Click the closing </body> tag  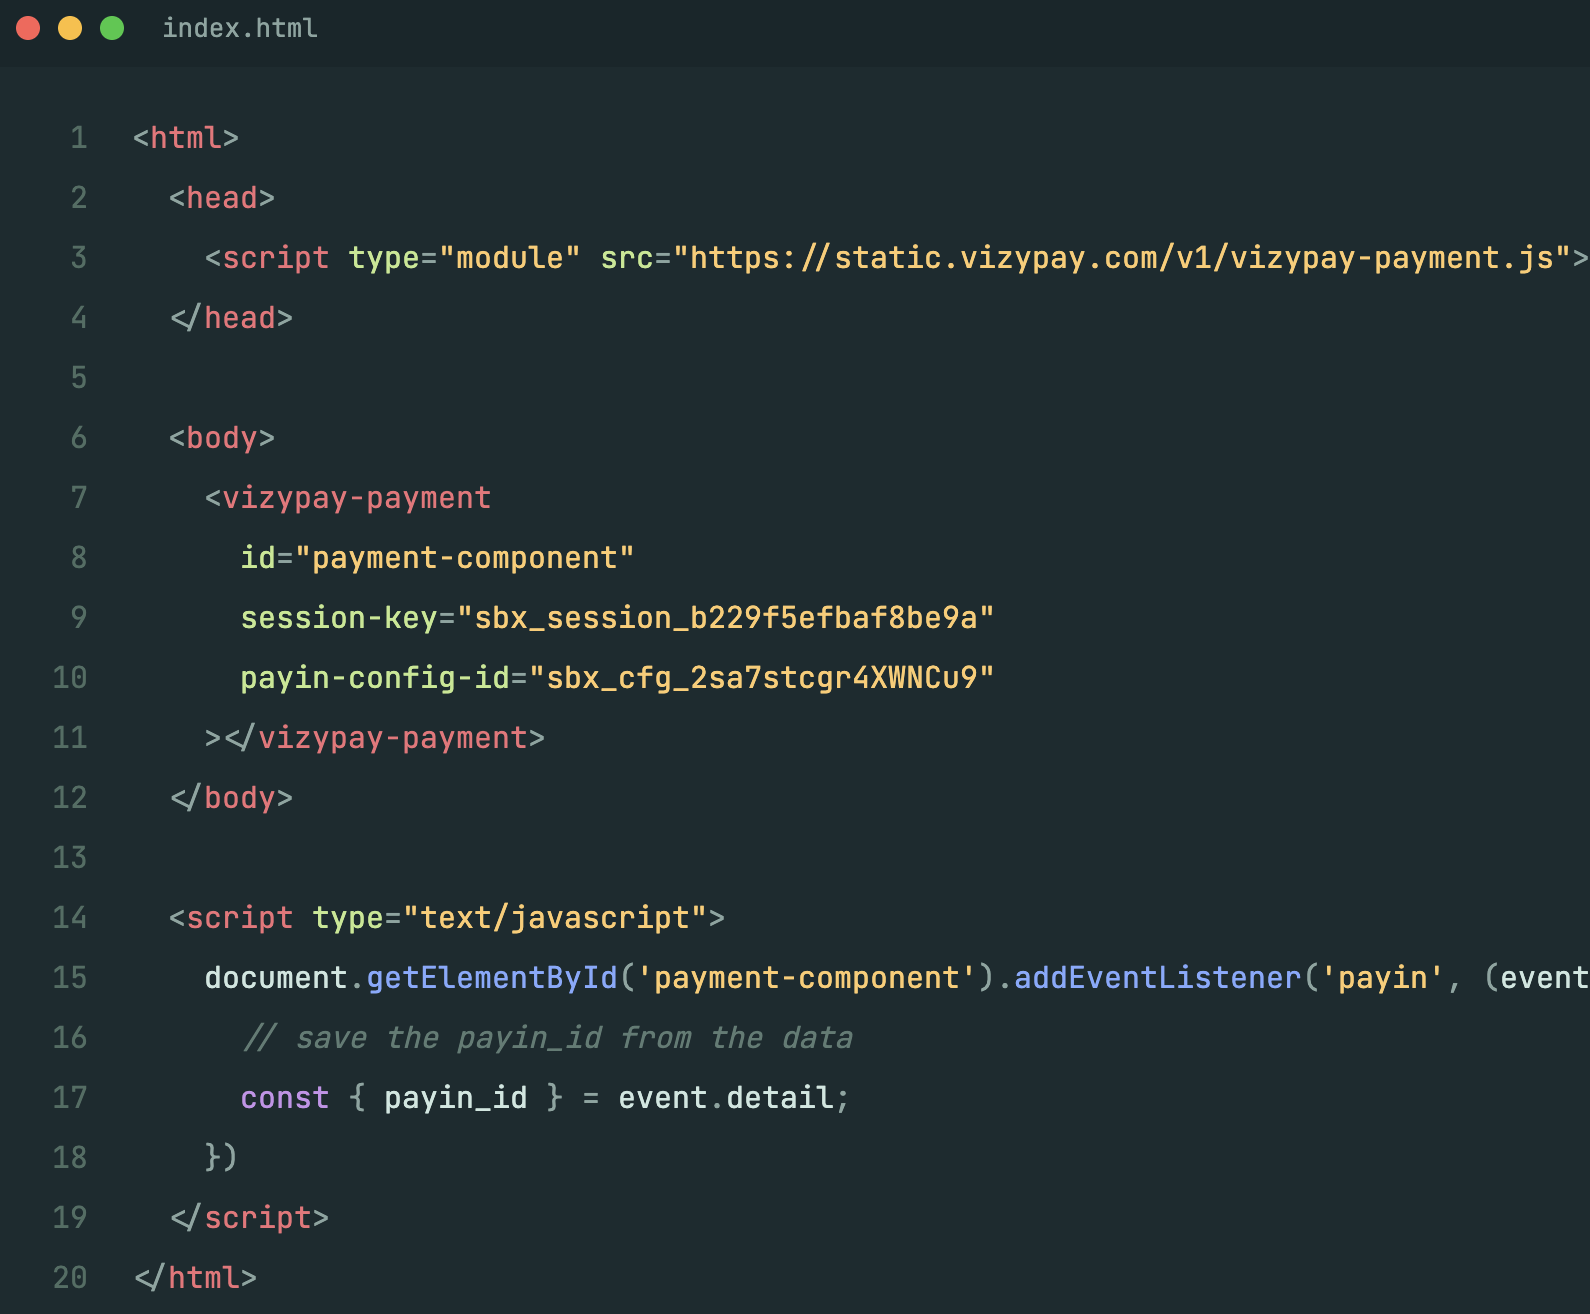click(x=231, y=798)
